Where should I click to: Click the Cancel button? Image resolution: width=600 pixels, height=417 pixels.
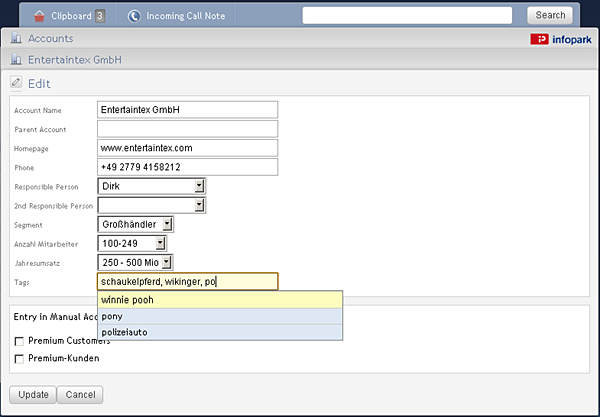(x=80, y=394)
